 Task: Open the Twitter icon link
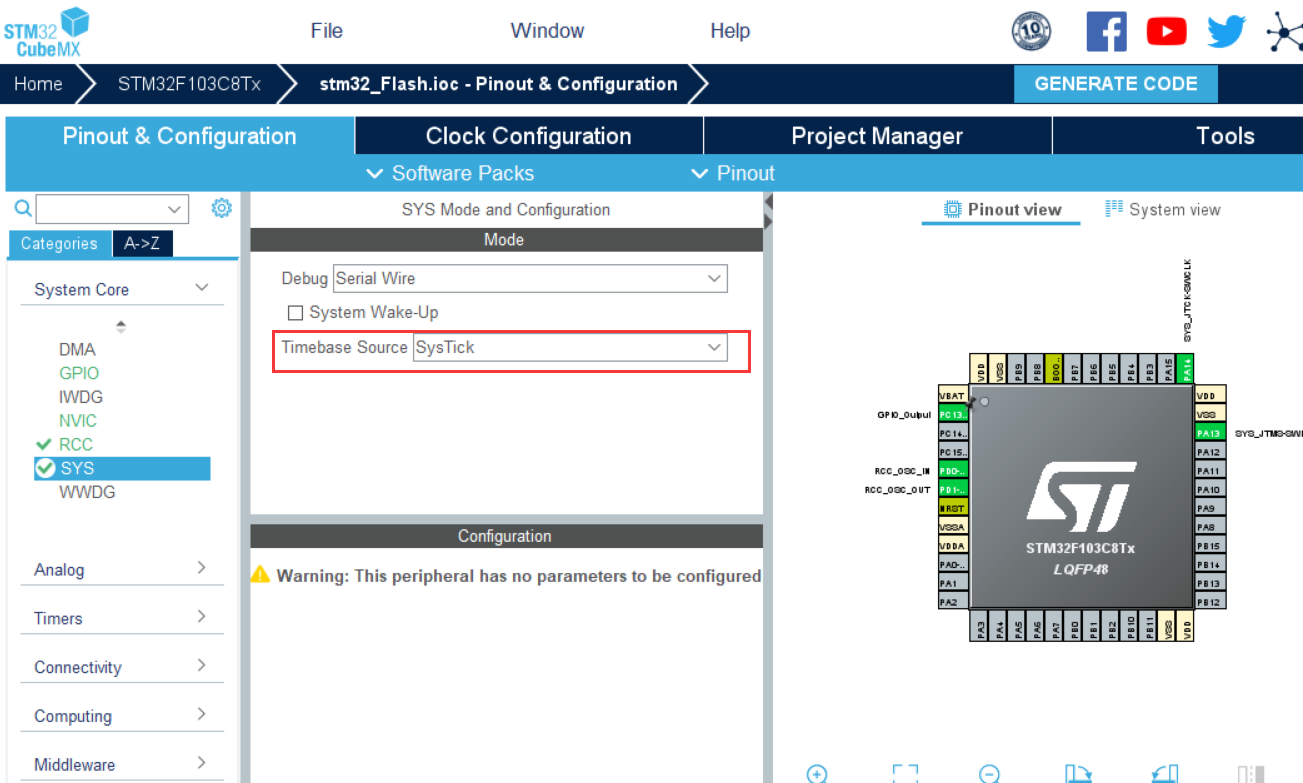1226,32
